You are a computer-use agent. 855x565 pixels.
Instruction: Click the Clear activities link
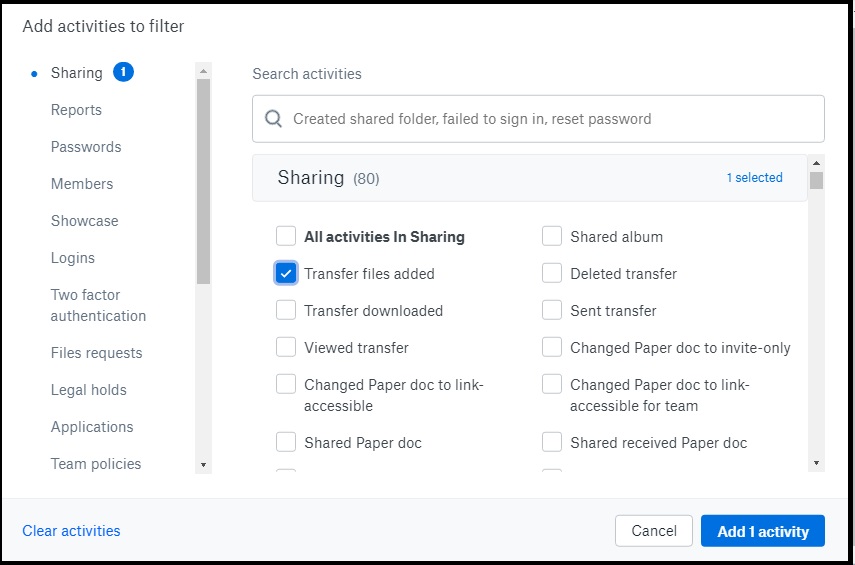71,531
